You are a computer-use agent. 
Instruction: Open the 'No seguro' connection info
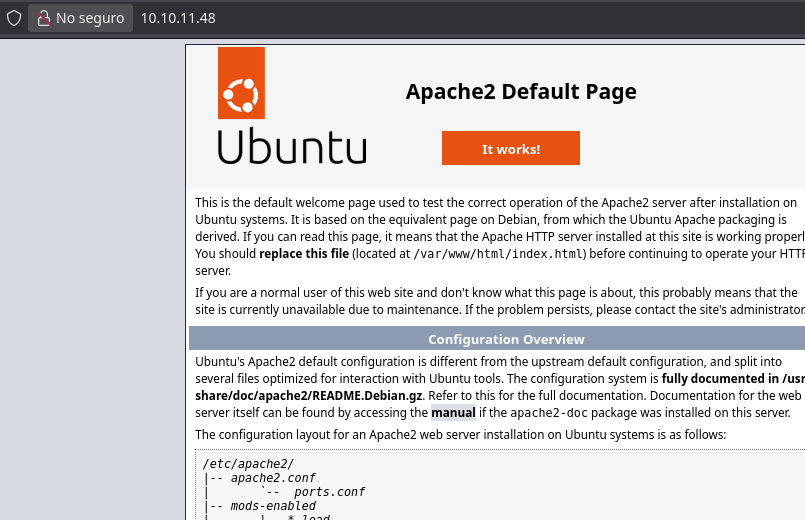(81, 18)
